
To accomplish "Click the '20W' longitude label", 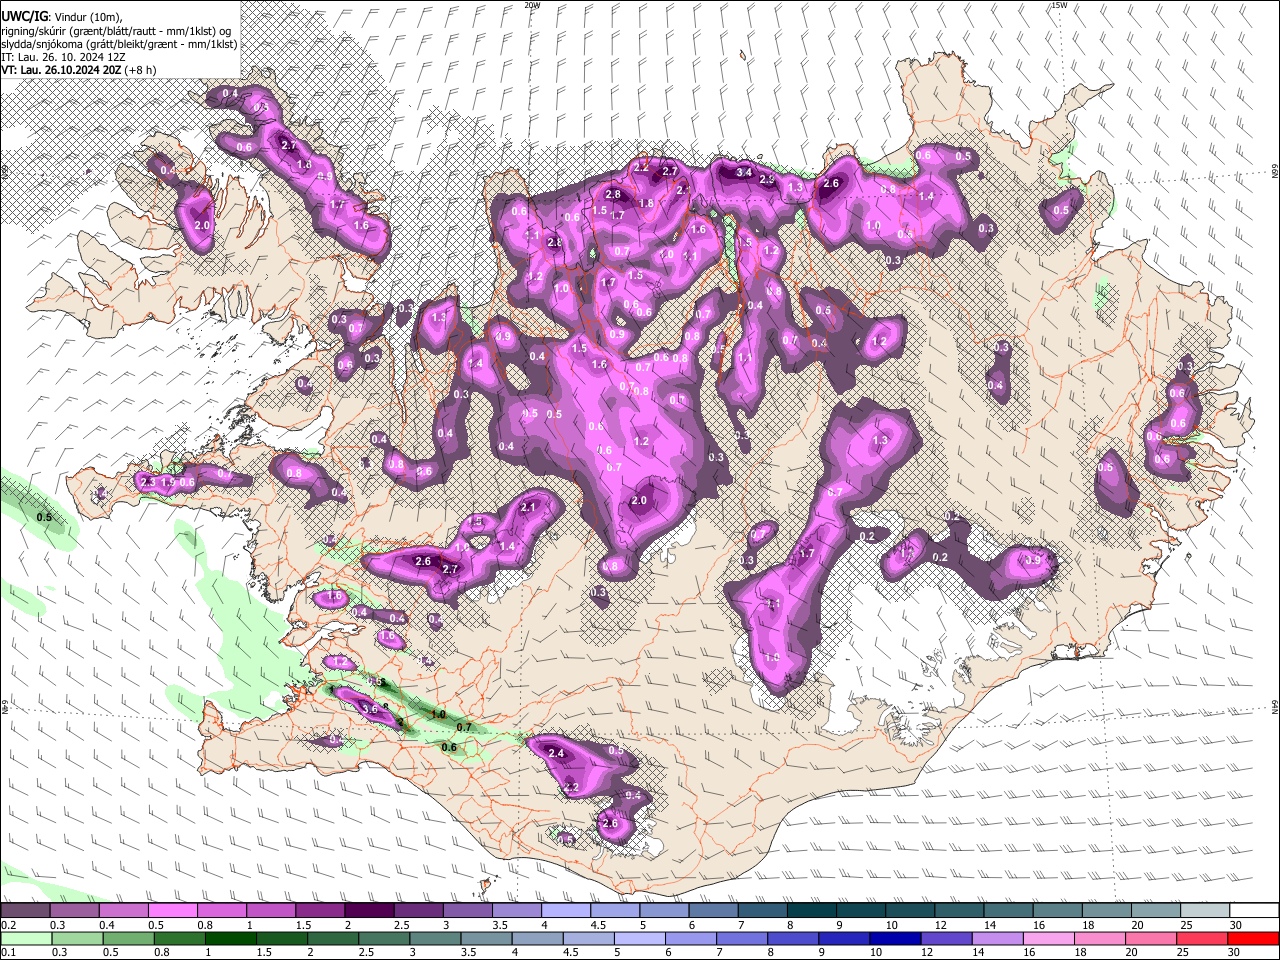I will (x=532, y=5).
